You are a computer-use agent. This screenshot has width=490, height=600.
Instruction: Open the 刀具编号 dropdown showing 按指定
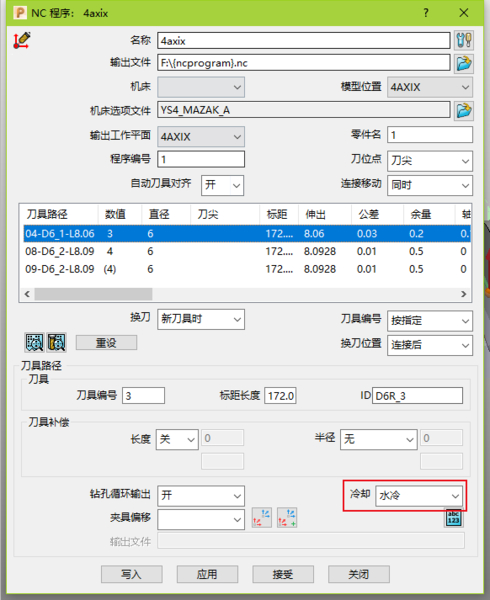[x=430, y=321]
